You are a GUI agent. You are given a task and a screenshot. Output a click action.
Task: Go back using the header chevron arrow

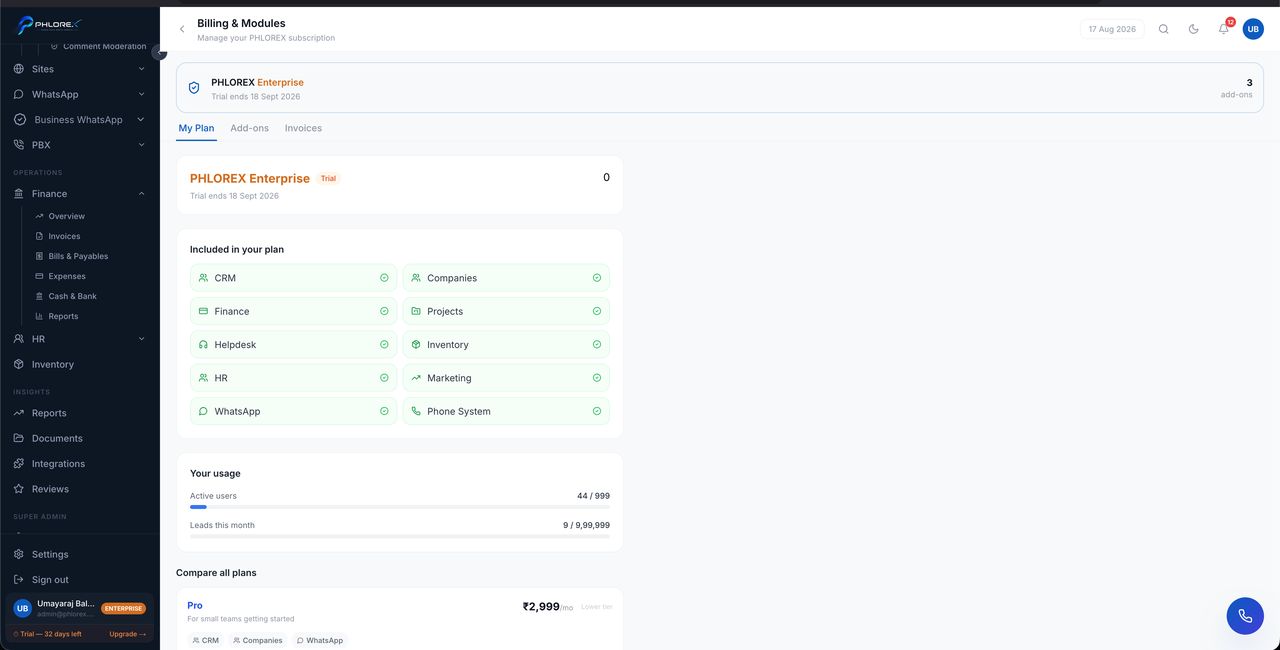182,29
